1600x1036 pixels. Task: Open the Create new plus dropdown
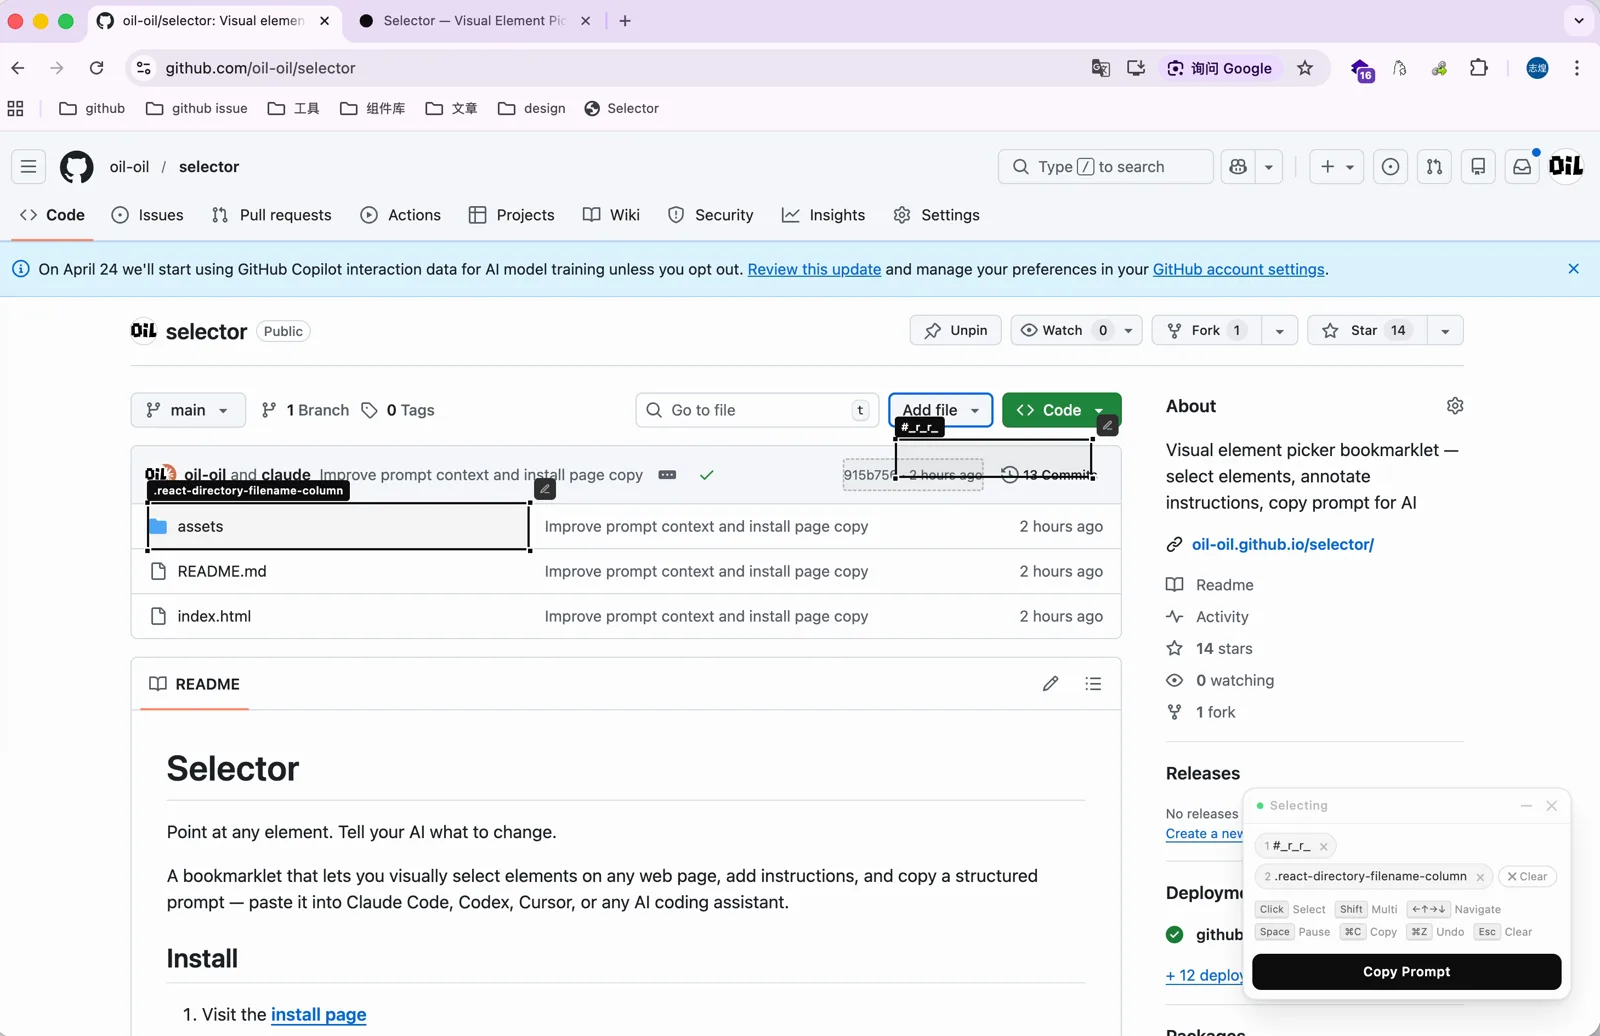(x=1337, y=167)
